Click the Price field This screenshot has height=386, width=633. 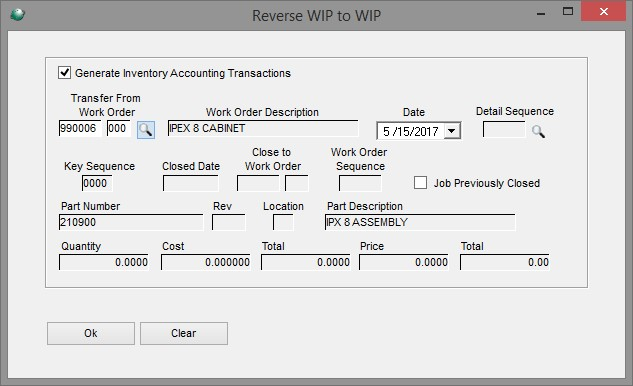(404, 262)
